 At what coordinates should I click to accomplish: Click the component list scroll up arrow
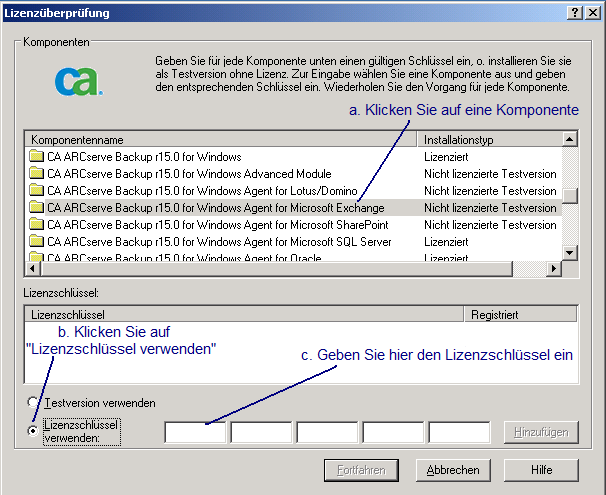570,139
